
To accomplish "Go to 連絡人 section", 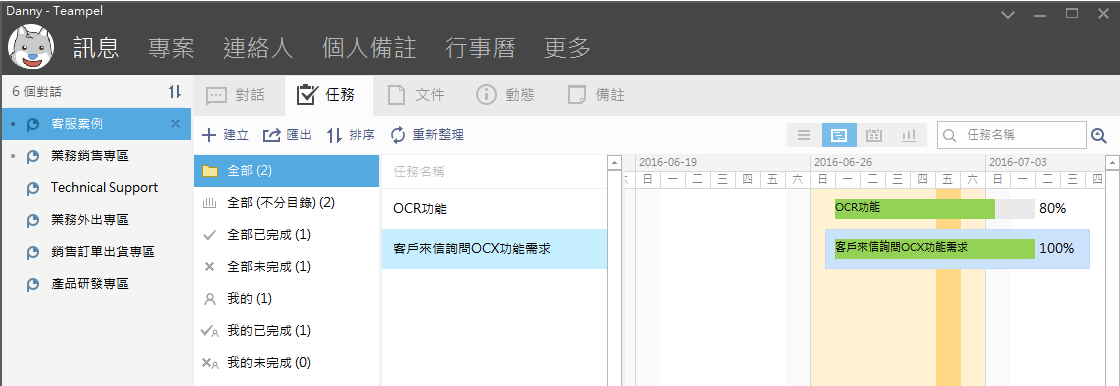I will 258,48.
